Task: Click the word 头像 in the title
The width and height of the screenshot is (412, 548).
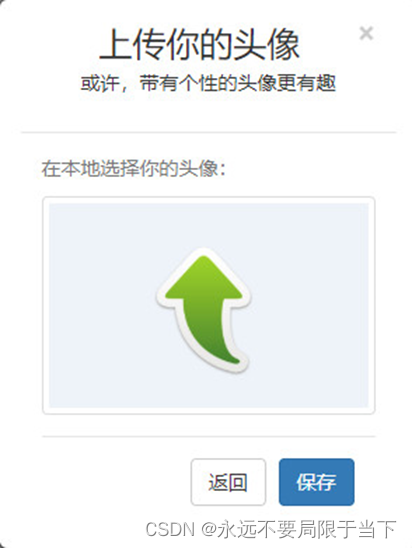Action: point(266,45)
